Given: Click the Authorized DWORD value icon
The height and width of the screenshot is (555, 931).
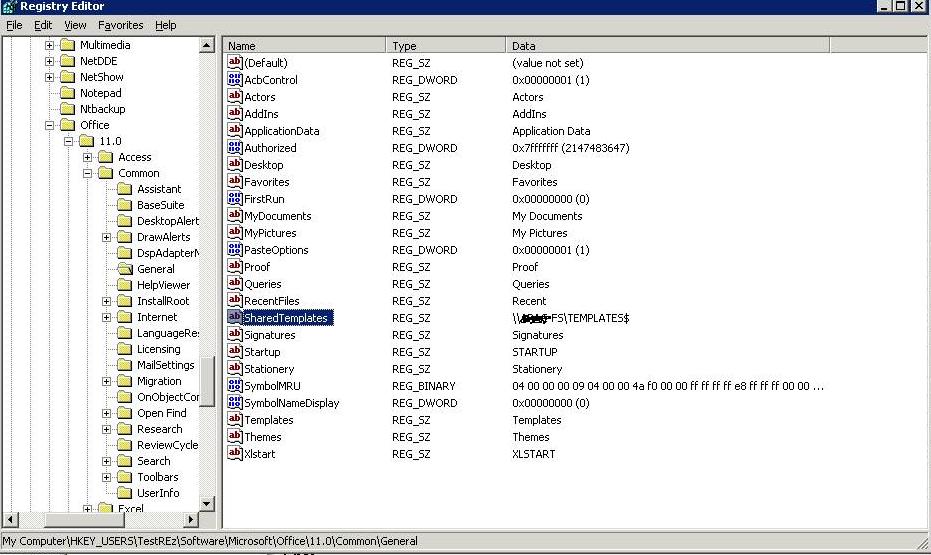Looking at the screenshot, I should coord(235,148).
